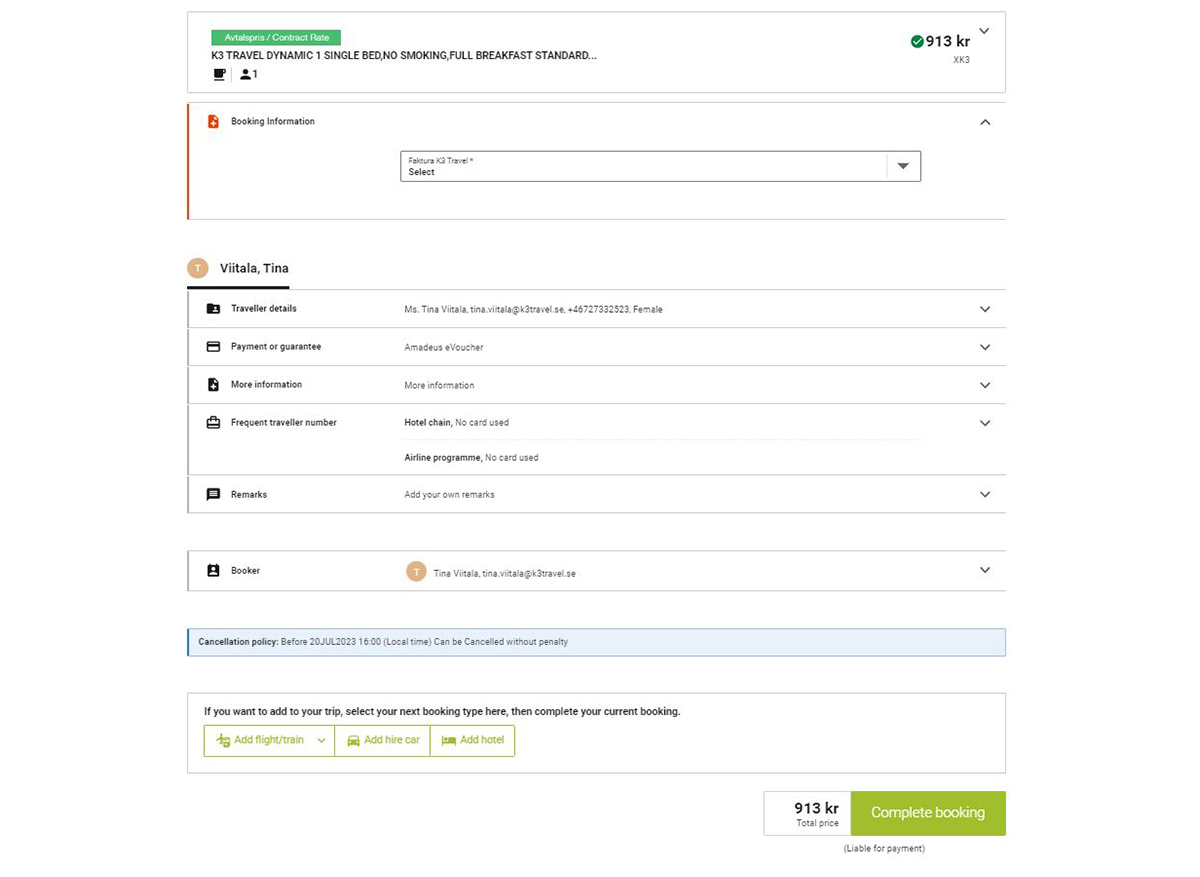Open the Faktura K3 Travel select dropdown
The image size is (1200, 877).
660,166
